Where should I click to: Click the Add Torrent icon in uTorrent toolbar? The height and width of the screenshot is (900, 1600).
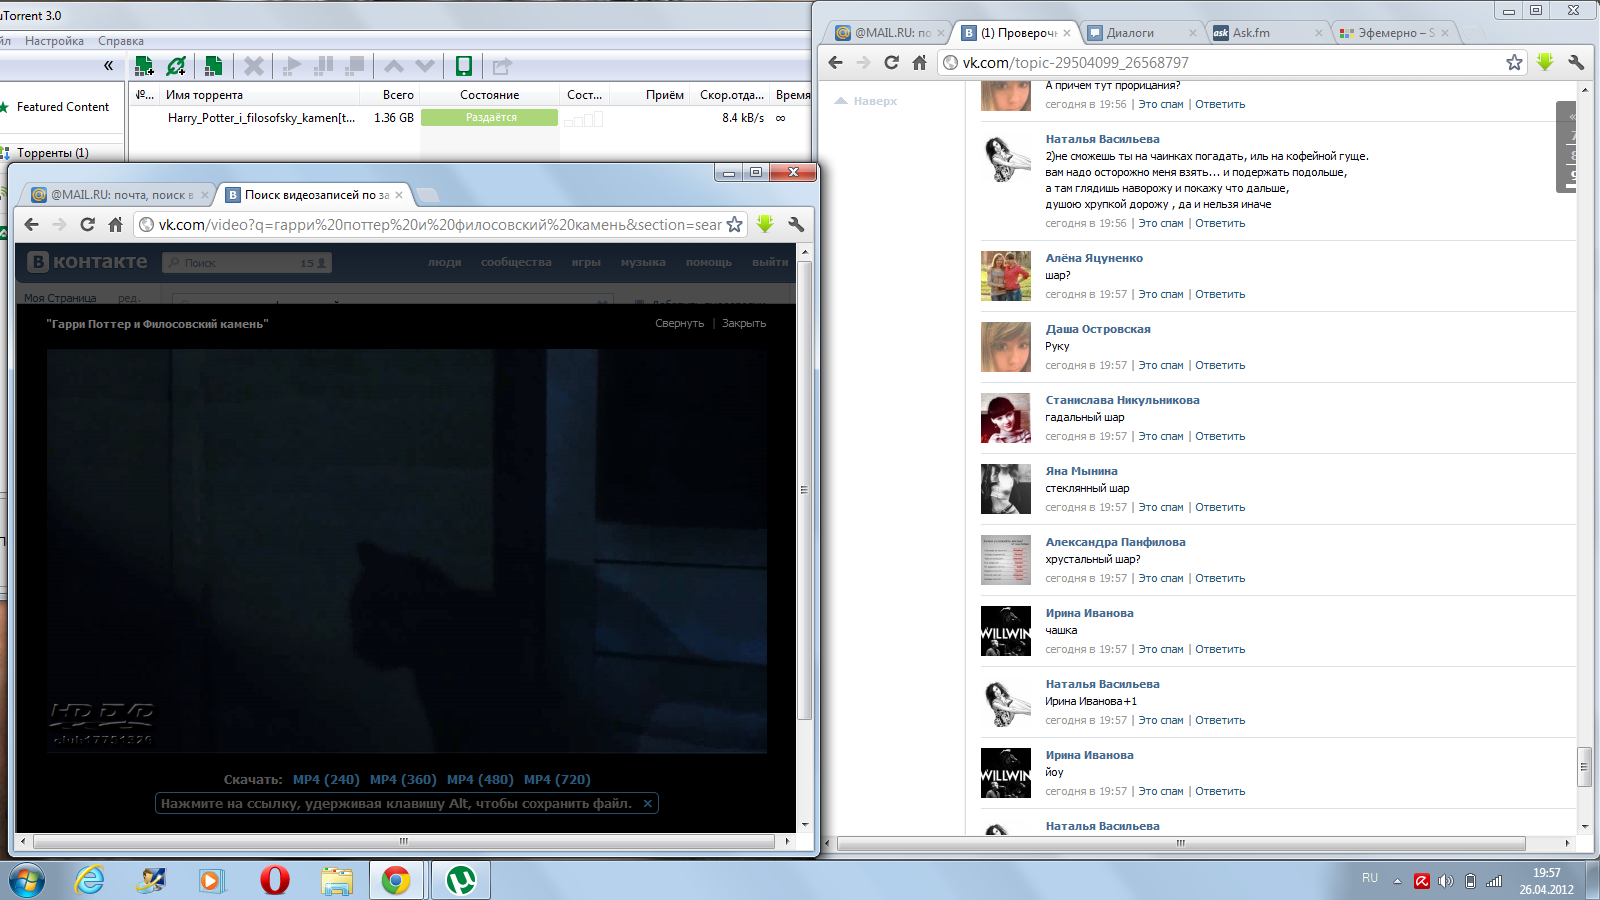pyautogui.click(x=144, y=66)
